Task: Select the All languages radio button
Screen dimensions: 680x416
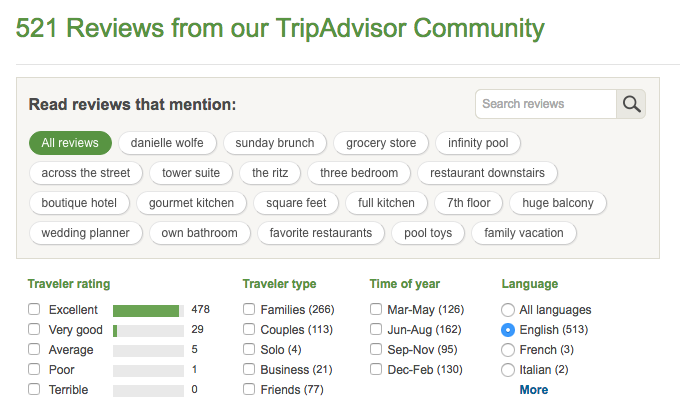Action: tap(508, 310)
